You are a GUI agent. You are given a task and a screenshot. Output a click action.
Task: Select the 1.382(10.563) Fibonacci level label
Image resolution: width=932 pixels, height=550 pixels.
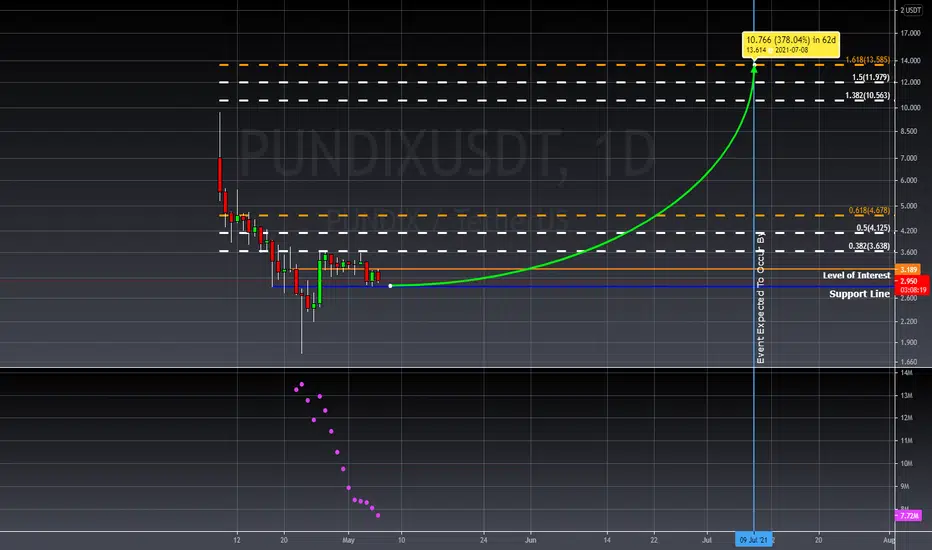[x=867, y=95]
